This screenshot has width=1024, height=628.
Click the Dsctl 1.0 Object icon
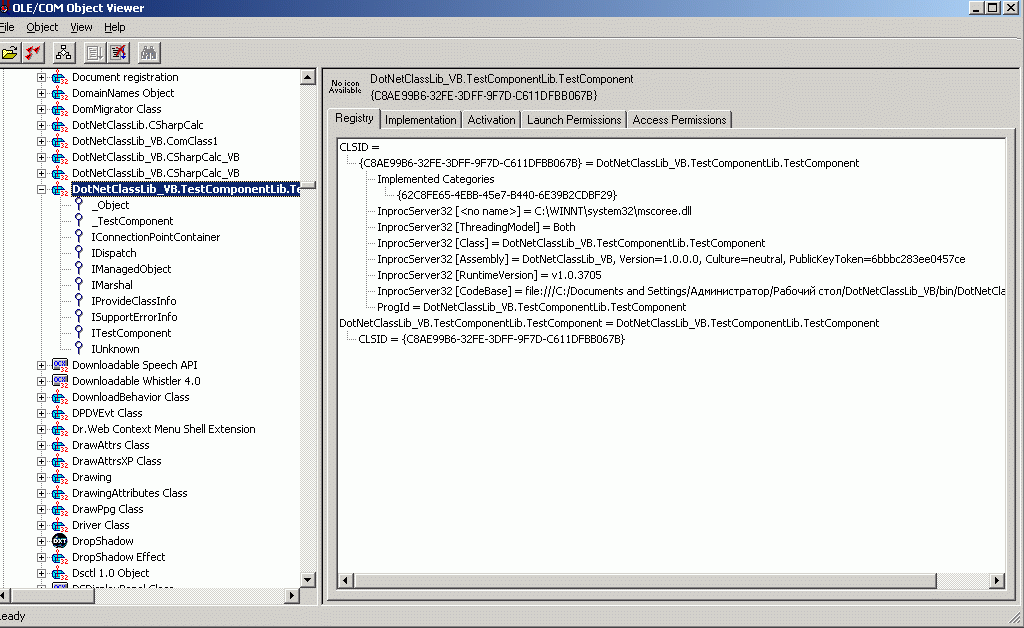[x=59, y=573]
